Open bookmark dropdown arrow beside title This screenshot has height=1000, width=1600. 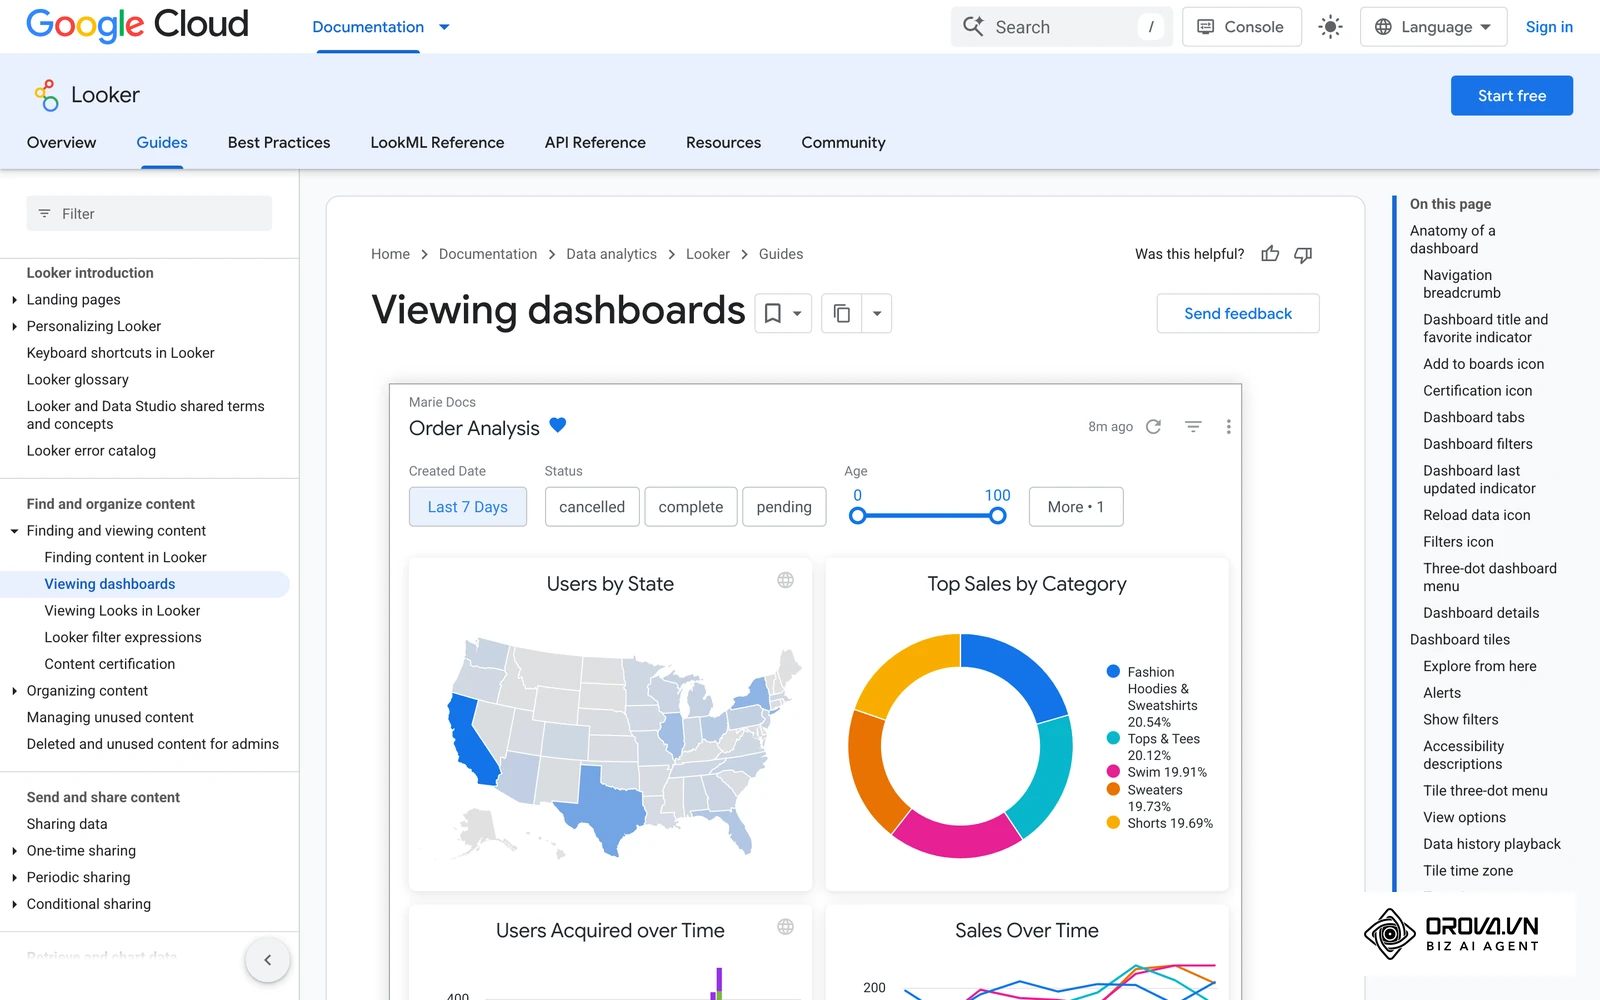(797, 314)
